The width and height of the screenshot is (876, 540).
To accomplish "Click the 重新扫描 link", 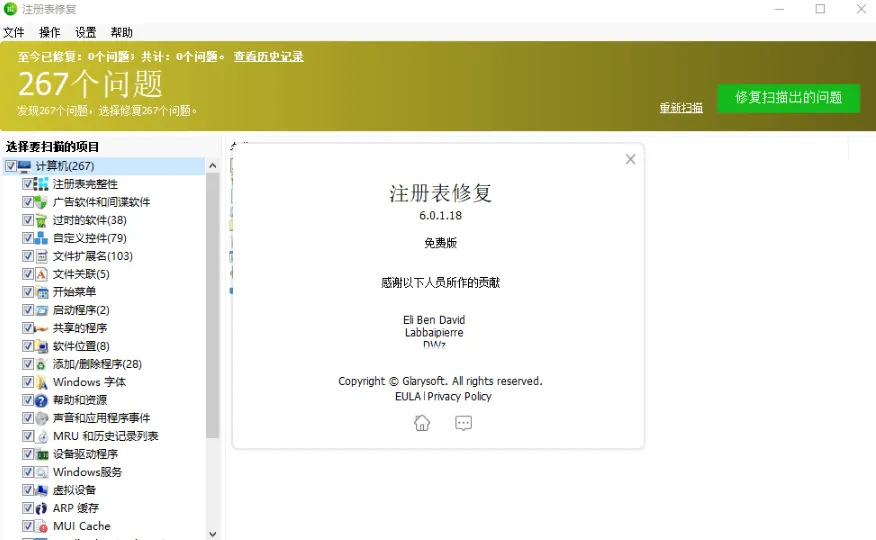I will pyautogui.click(x=681, y=108).
